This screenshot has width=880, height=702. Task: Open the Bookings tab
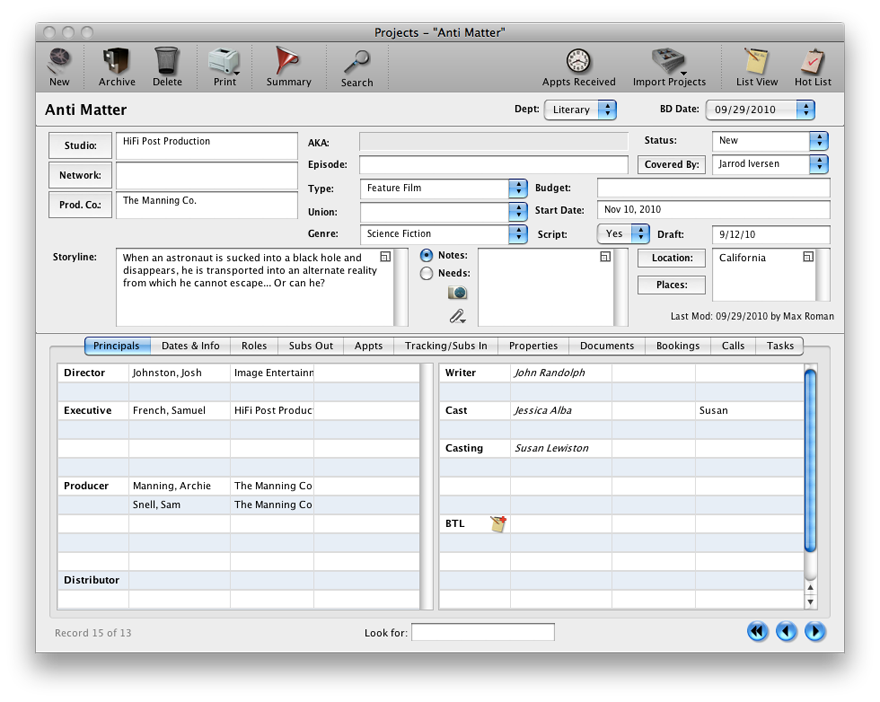coord(678,346)
